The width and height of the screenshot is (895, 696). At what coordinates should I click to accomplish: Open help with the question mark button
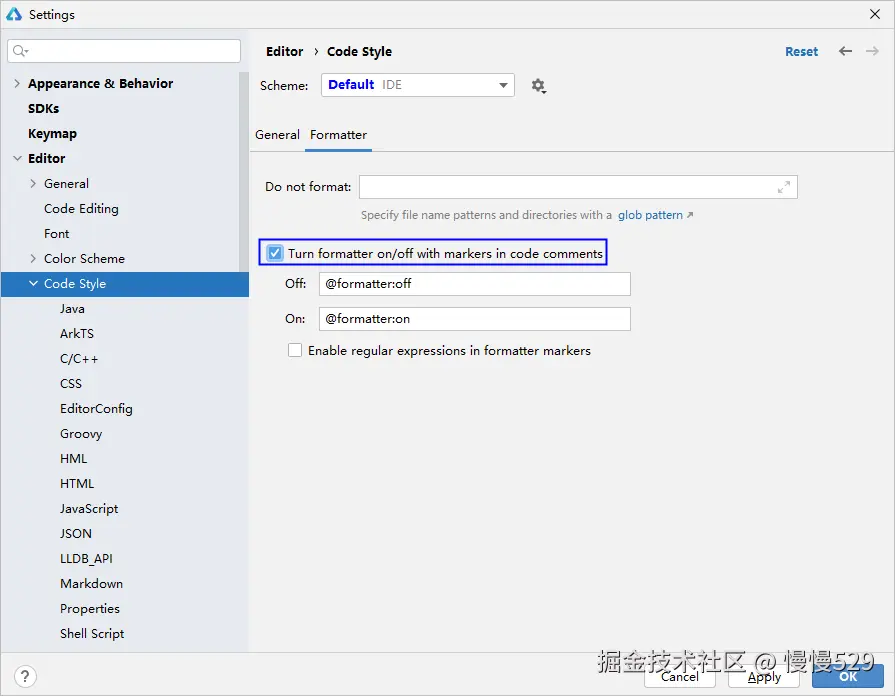click(x=25, y=677)
